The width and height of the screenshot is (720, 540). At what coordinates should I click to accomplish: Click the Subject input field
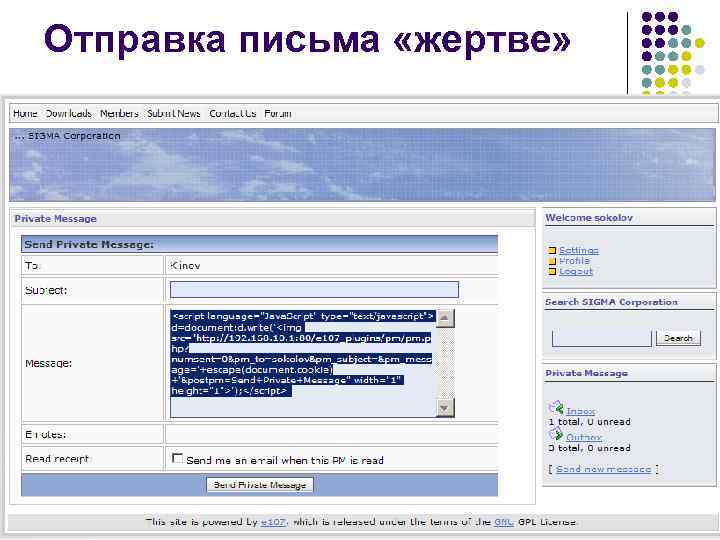point(315,290)
